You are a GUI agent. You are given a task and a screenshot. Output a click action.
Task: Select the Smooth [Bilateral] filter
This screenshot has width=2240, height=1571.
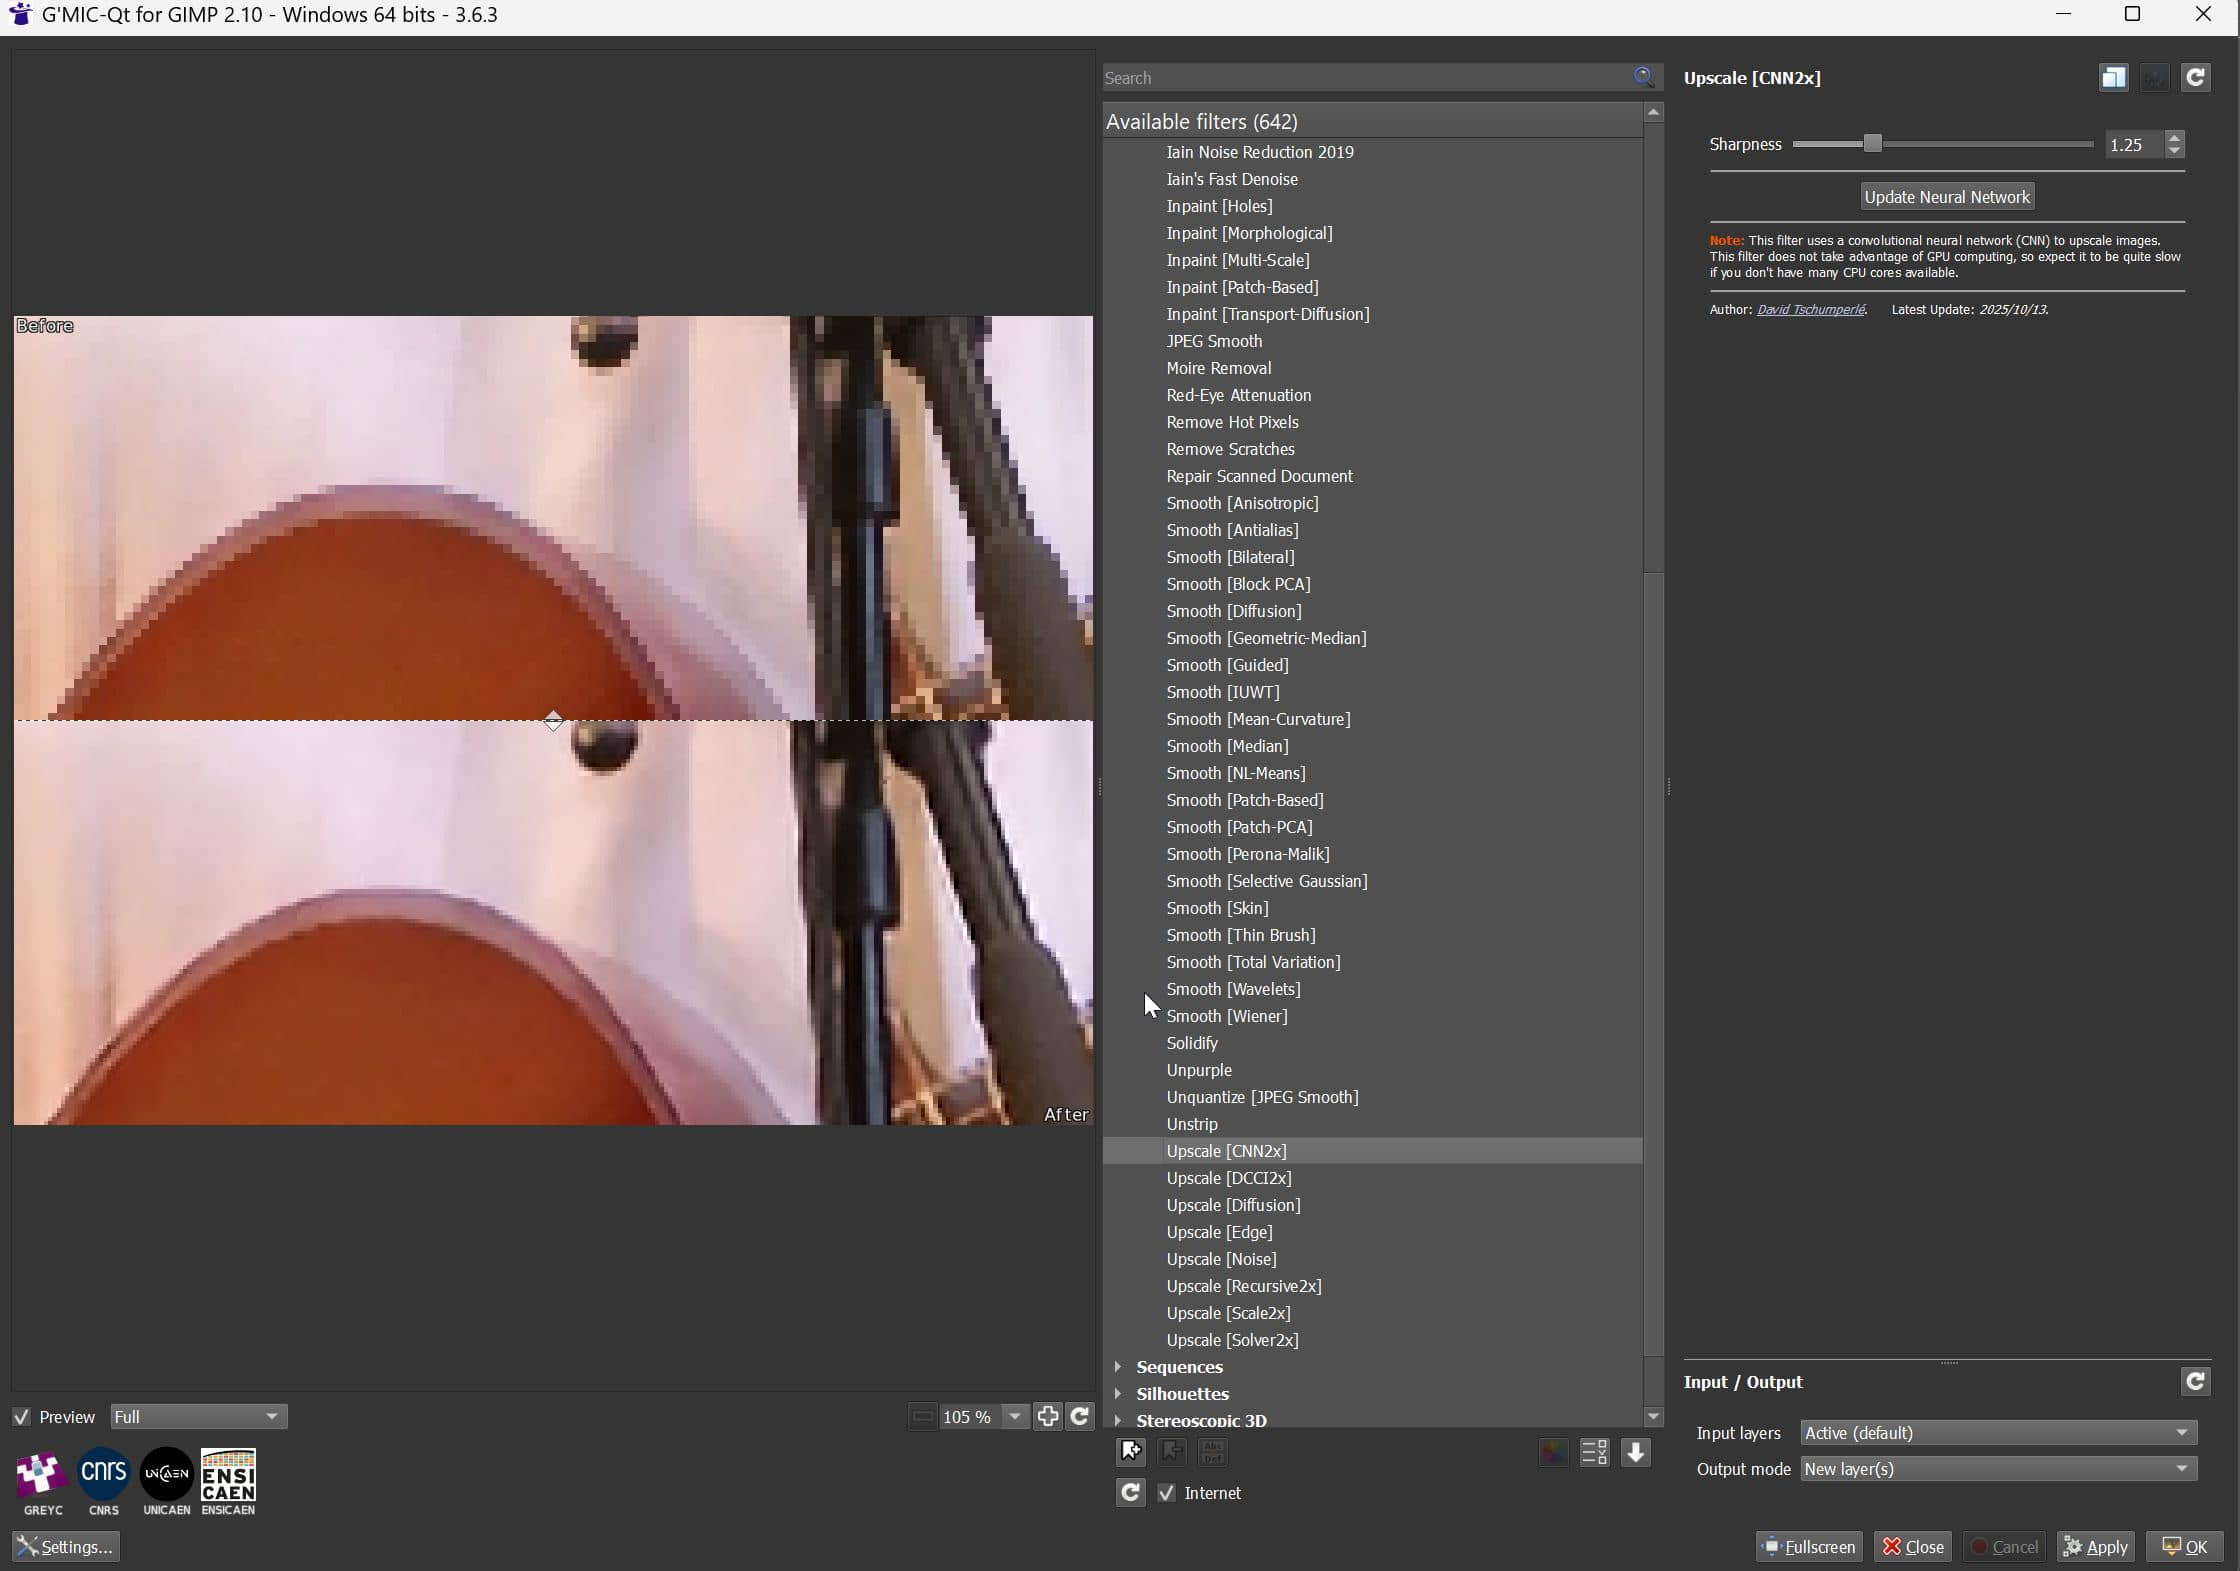(1230, 557)
